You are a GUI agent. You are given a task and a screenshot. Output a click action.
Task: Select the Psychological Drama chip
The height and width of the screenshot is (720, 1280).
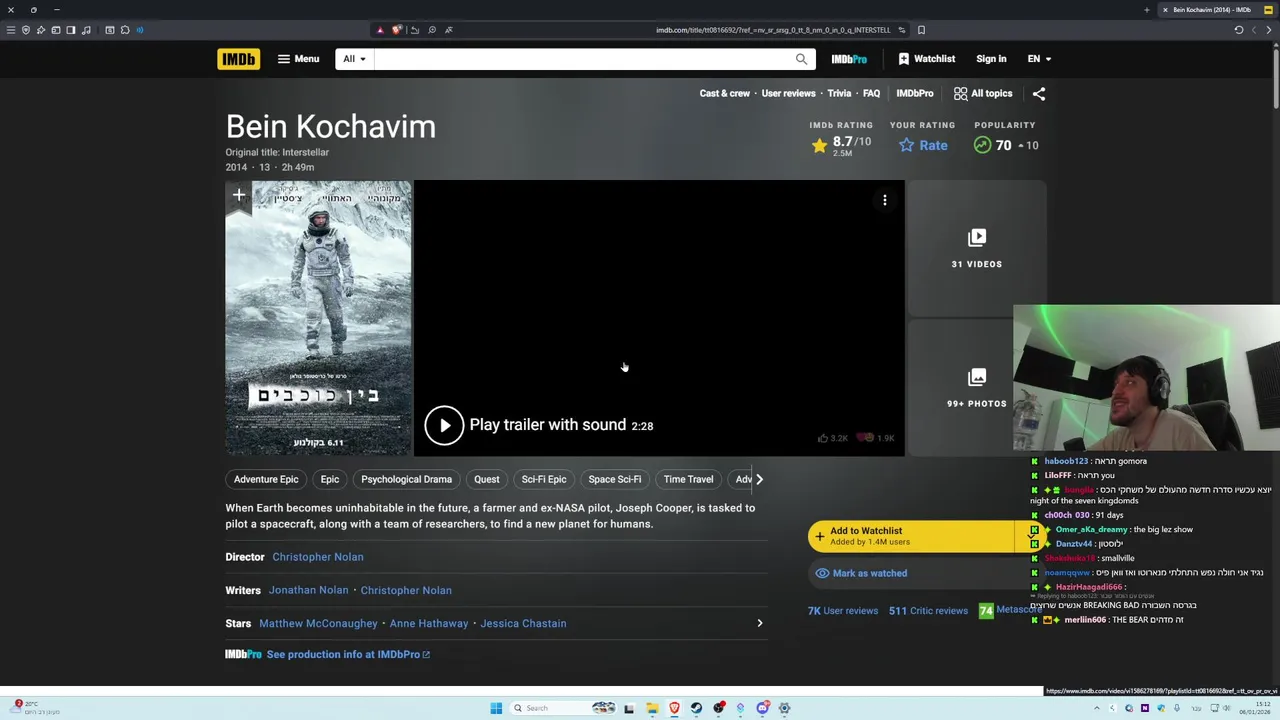click(x=406, y=479)
